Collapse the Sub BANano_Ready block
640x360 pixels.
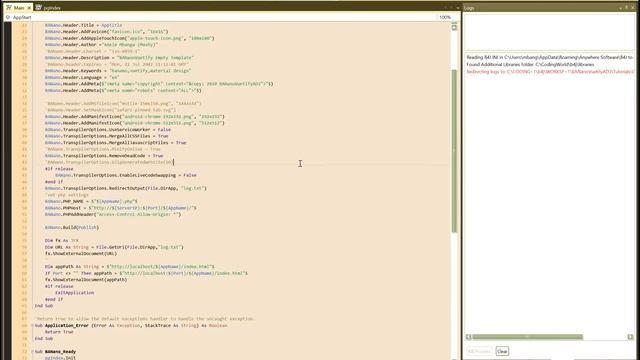pos(32,351)
